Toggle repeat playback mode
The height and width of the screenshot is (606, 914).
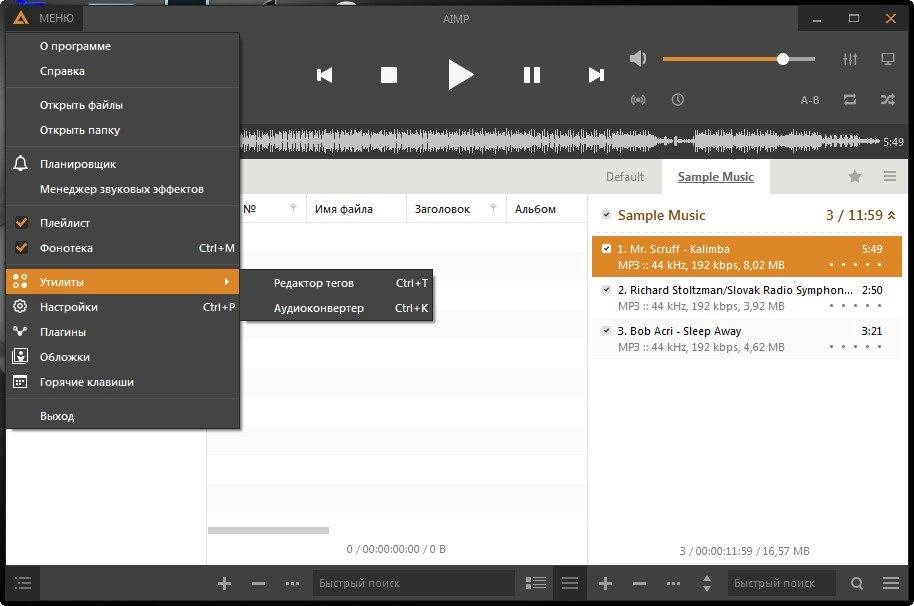point(850,100)
